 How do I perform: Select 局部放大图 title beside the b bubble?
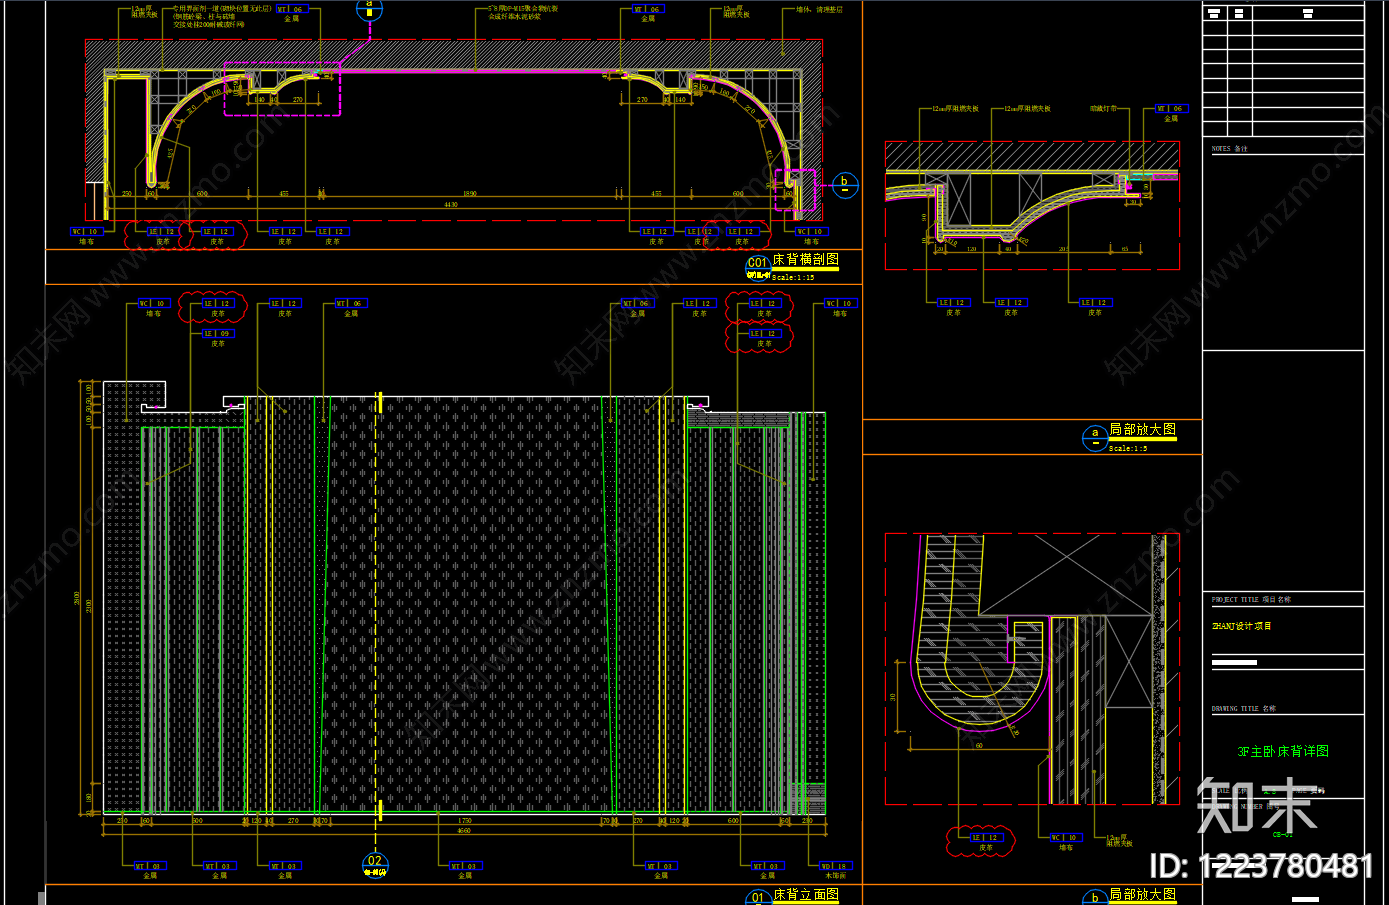(1142, 895)
